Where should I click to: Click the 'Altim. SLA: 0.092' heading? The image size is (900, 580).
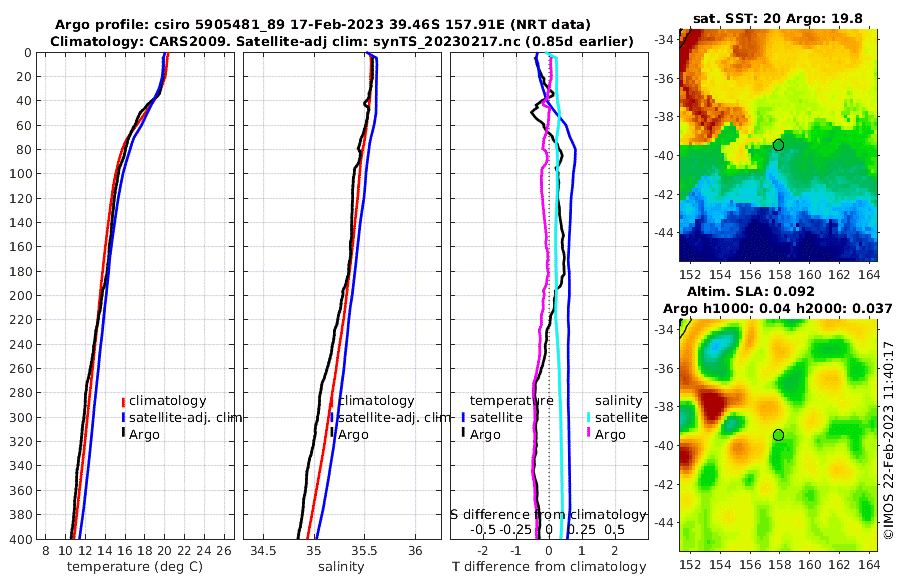(x=751, y=292)
